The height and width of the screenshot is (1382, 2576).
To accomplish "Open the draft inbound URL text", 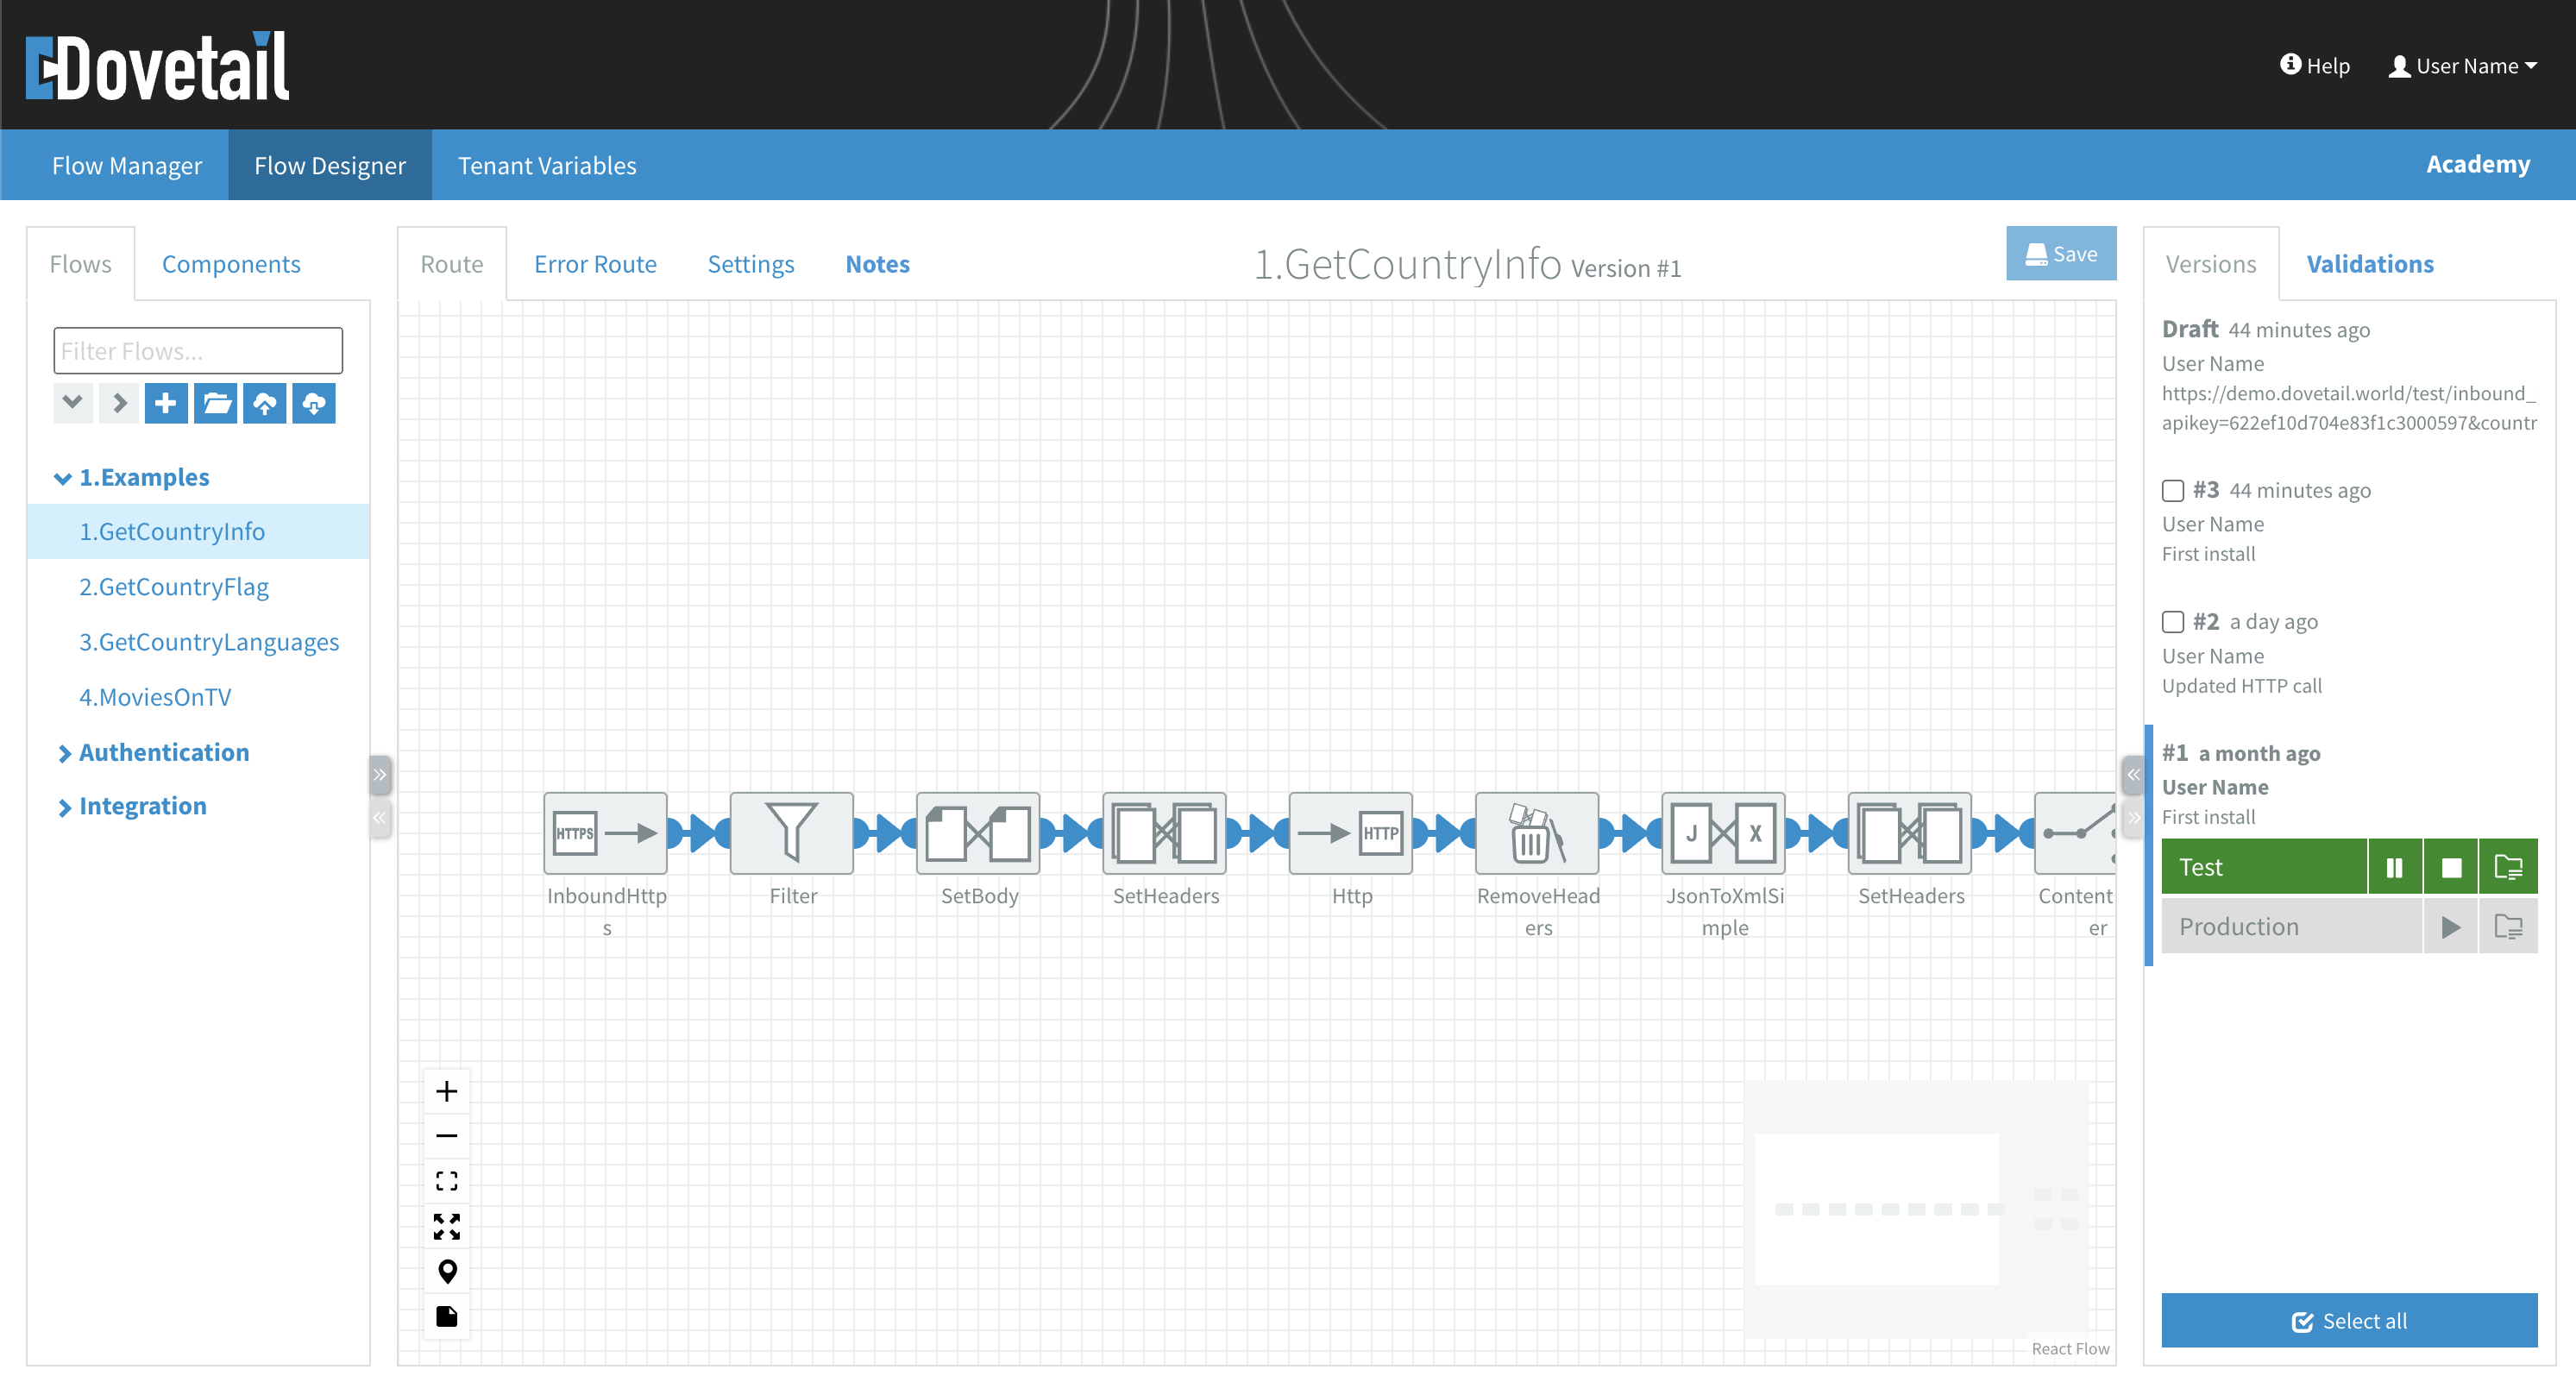I will (2349, 408).
